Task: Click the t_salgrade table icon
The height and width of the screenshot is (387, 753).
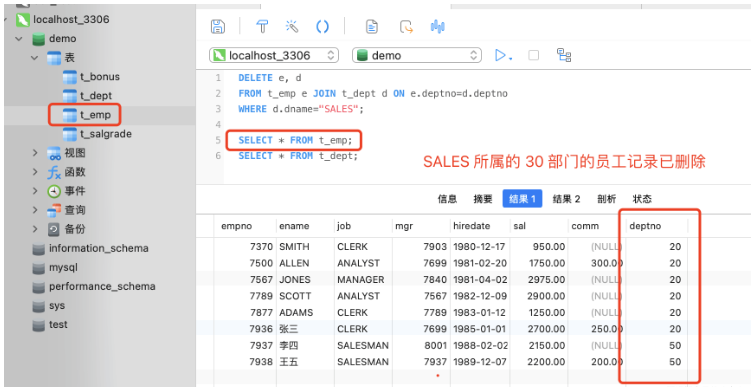Action: (x=70, y=134)
